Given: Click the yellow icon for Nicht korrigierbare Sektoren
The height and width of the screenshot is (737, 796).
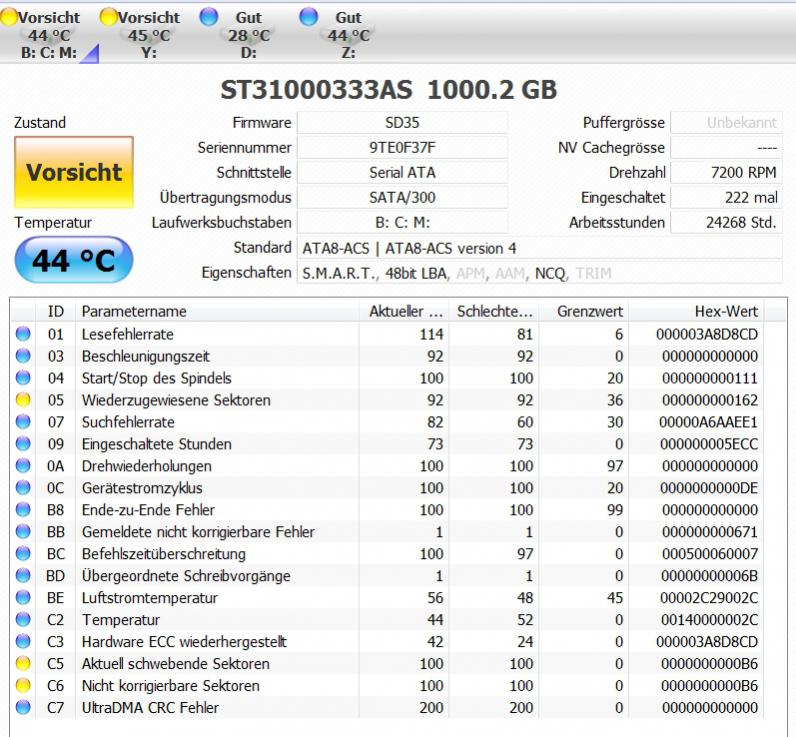Looking at the screenshot, I should [23, 685].
